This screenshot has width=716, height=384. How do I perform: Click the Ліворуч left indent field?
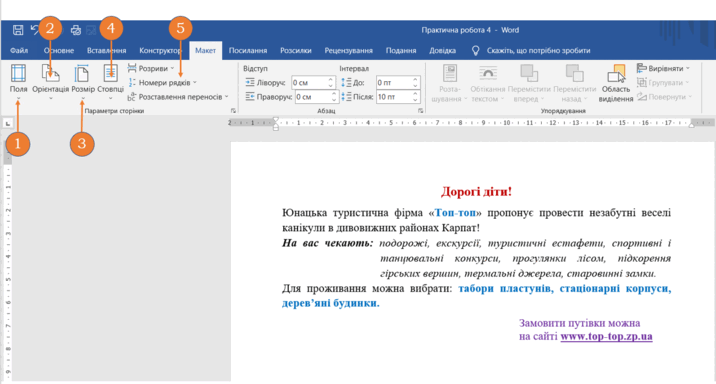coord(309,83)
